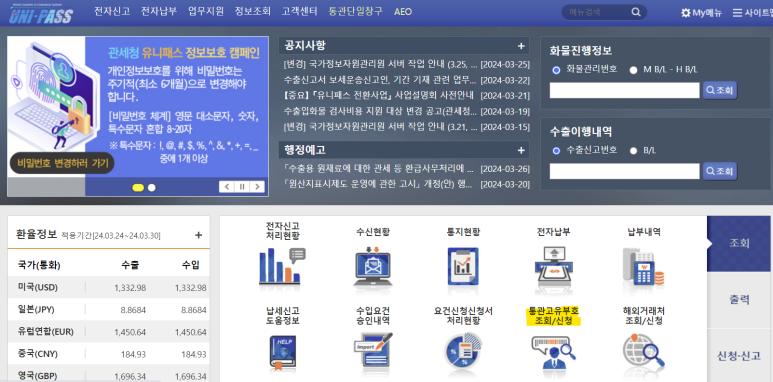Select 수출신고번호 radio option
The width and height of the screenshot is (773, 382).
point(557,150)
